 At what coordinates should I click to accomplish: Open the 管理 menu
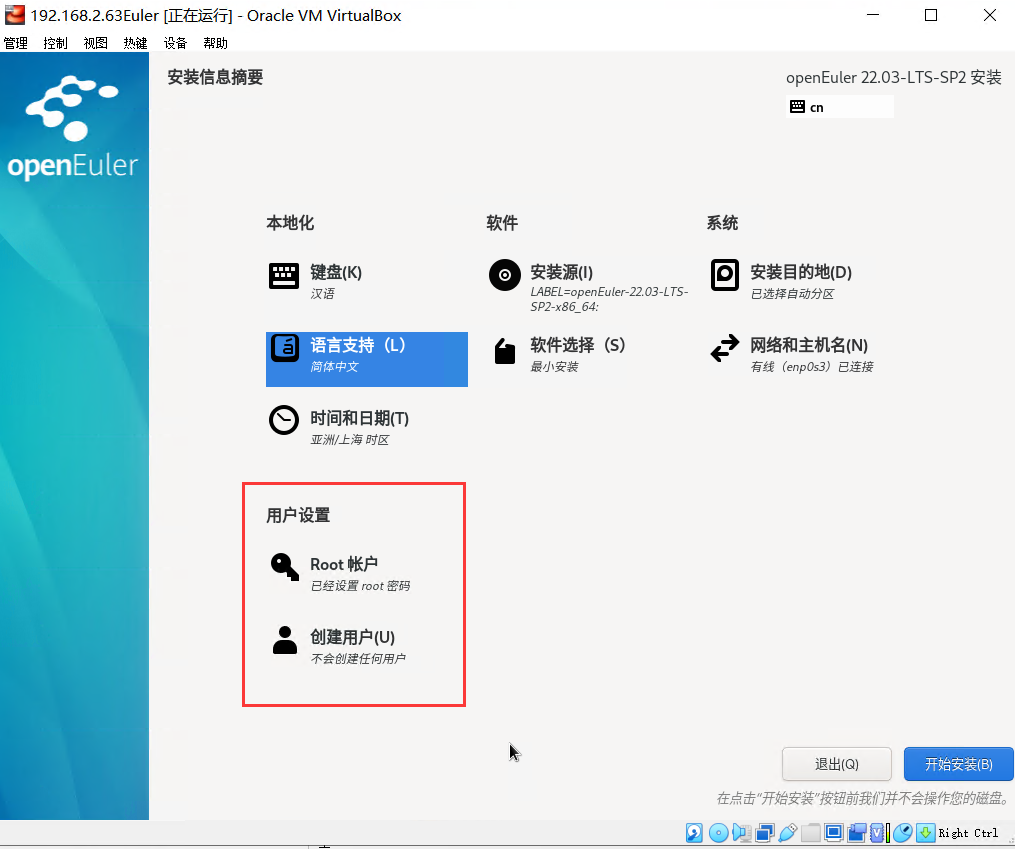[16, 43]
